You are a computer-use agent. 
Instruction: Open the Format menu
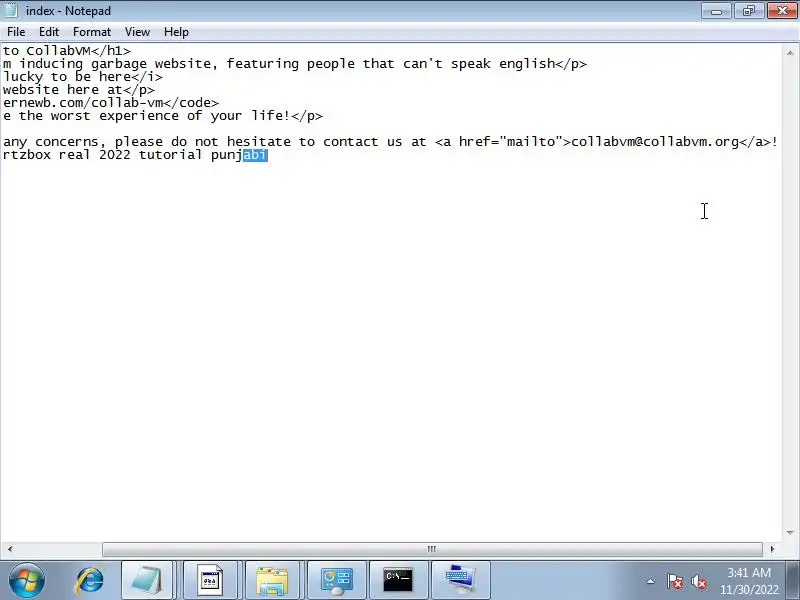pos(92,32)
